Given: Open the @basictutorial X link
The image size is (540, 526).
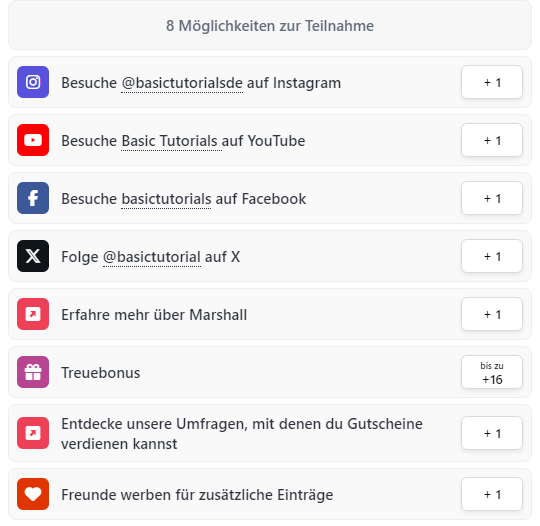Looking at the screenshot, I should (152, 257).
